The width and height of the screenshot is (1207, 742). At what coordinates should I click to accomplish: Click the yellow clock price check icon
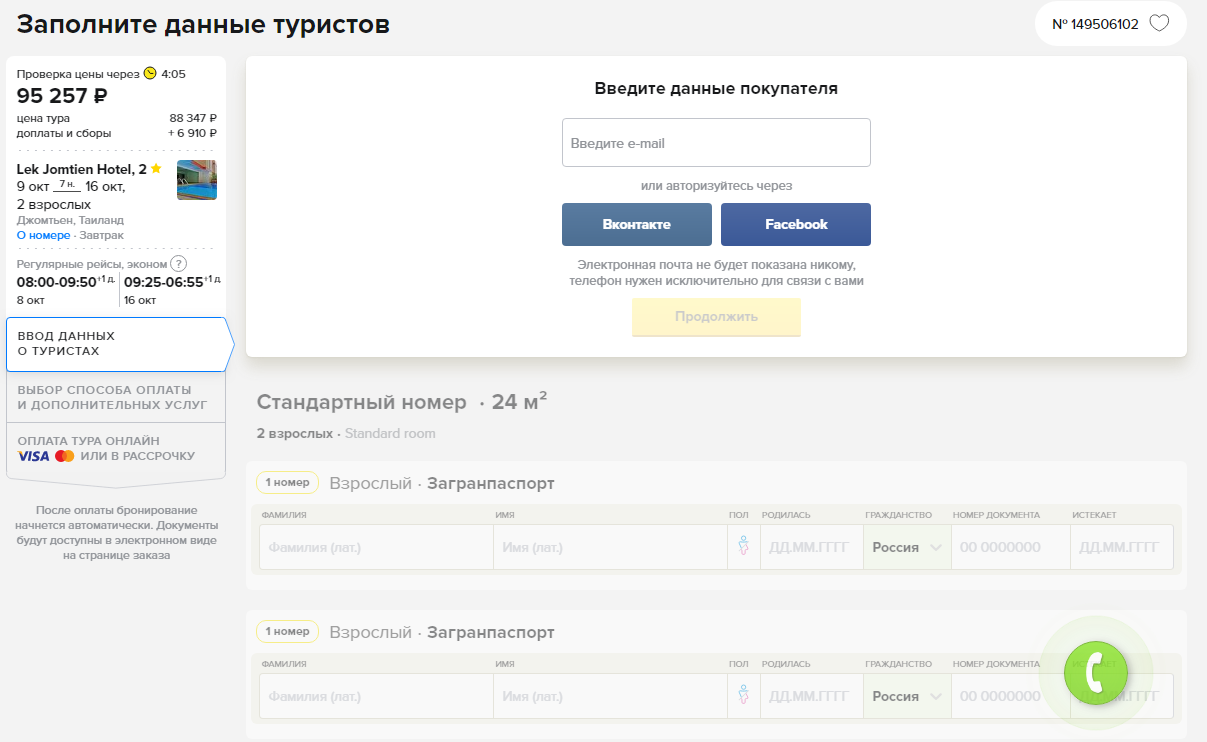point(150,73)
